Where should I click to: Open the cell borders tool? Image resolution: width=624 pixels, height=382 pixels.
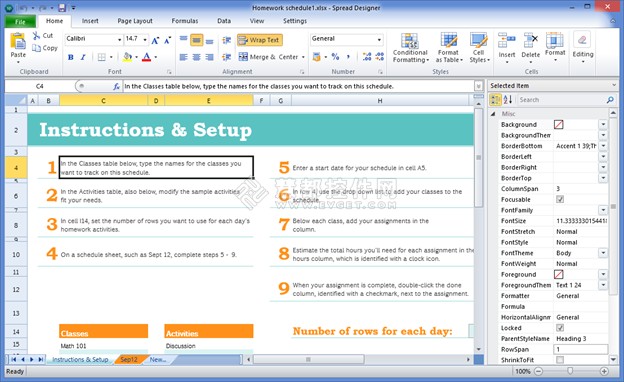102,57
